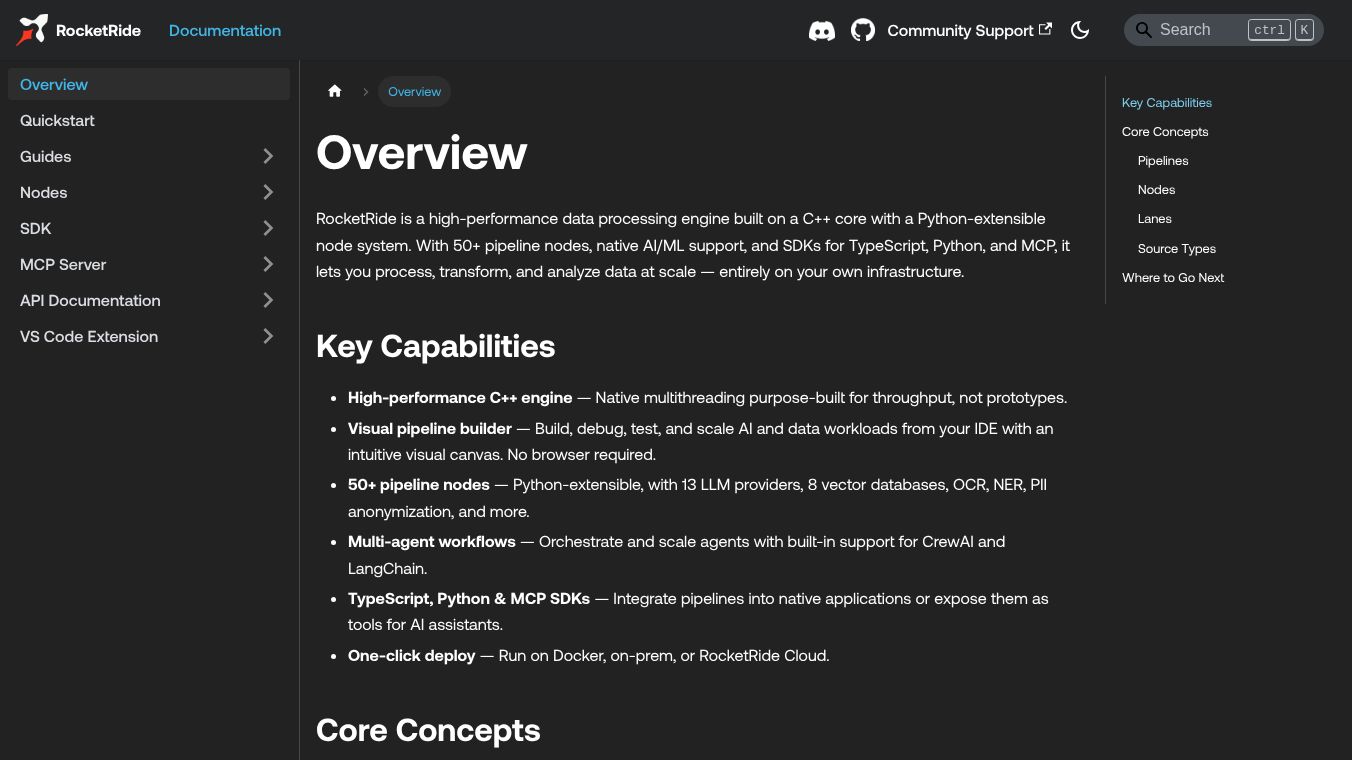Expand the Guides sidebar section
Image resolution: width=1352 pixels, height=760 pixels.
tap(268, 156)
